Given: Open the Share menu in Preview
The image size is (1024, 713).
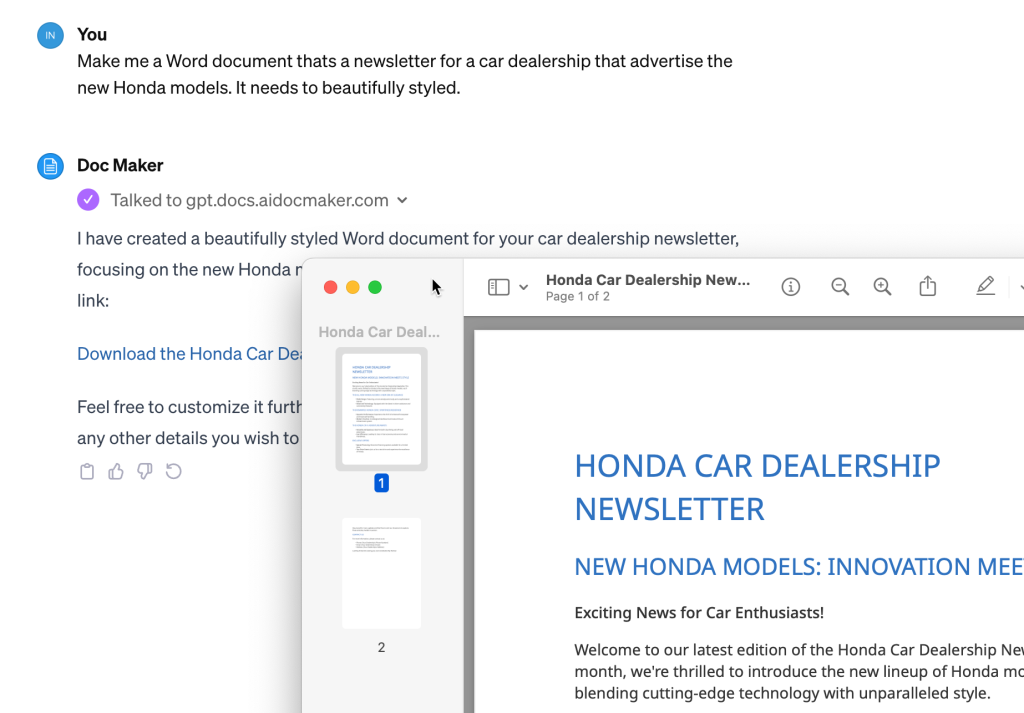Looking at the screenshot, I should point(927,286).
